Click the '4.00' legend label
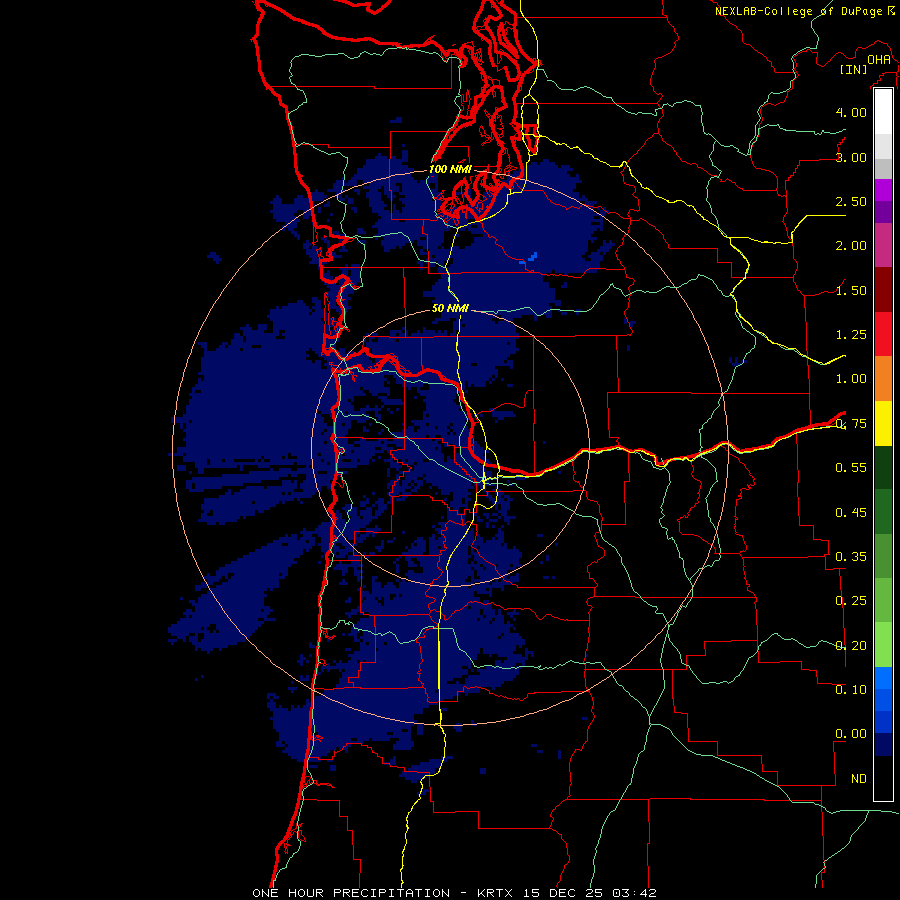 [851, 112]
